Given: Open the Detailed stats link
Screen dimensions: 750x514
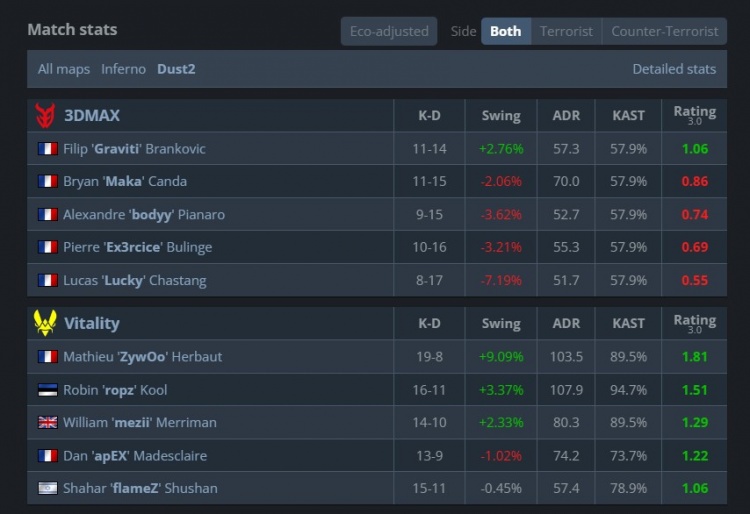Looking at the screenshot, I should (674, 69).
